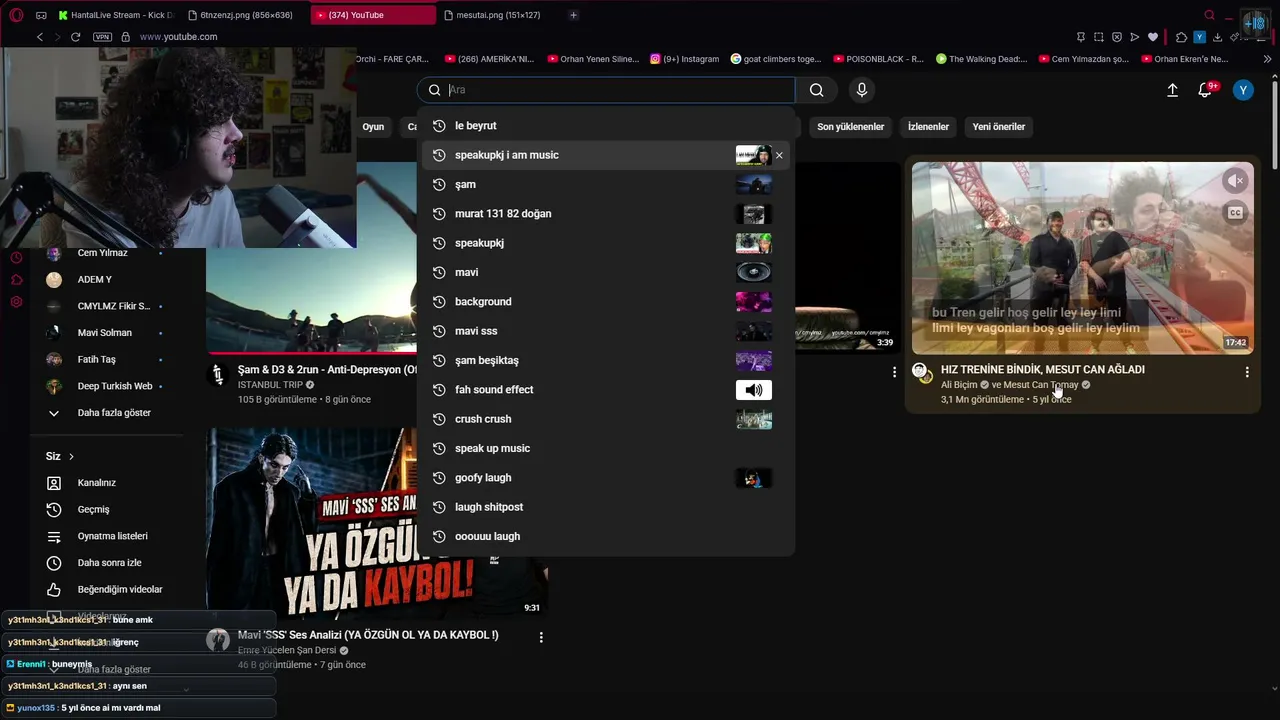The image size is (1280, 720).
Task: Show more bookmarks with the double chevron
Action: [x=1267, y=59]
